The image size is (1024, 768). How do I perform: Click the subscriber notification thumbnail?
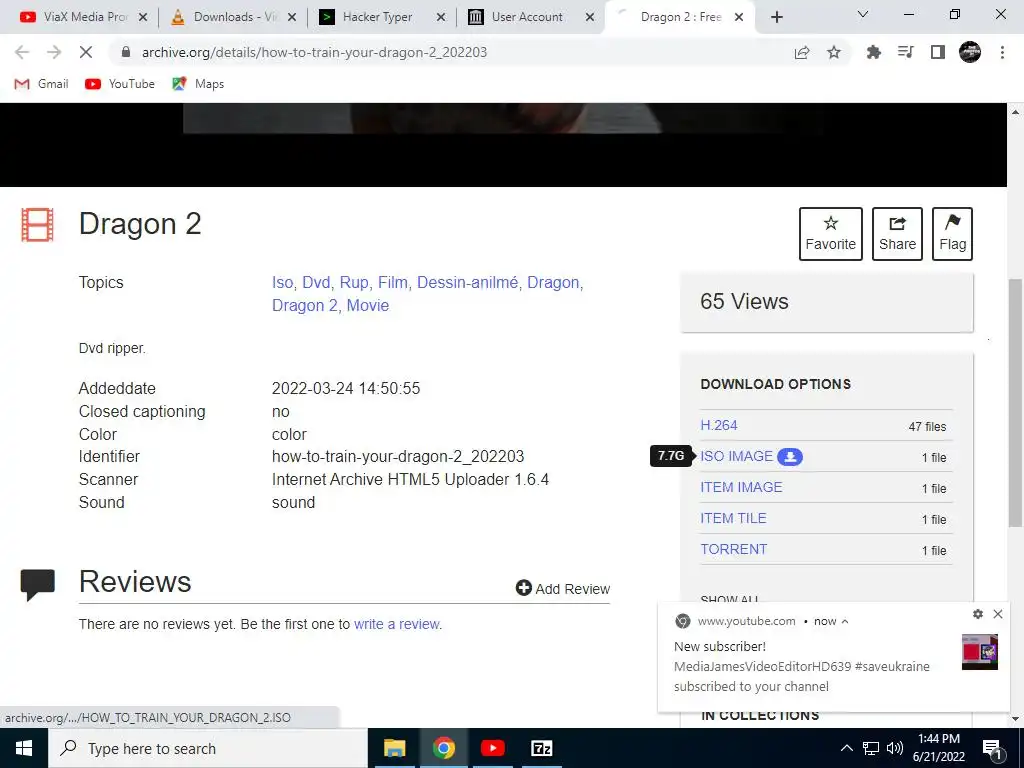pos(980,652)
